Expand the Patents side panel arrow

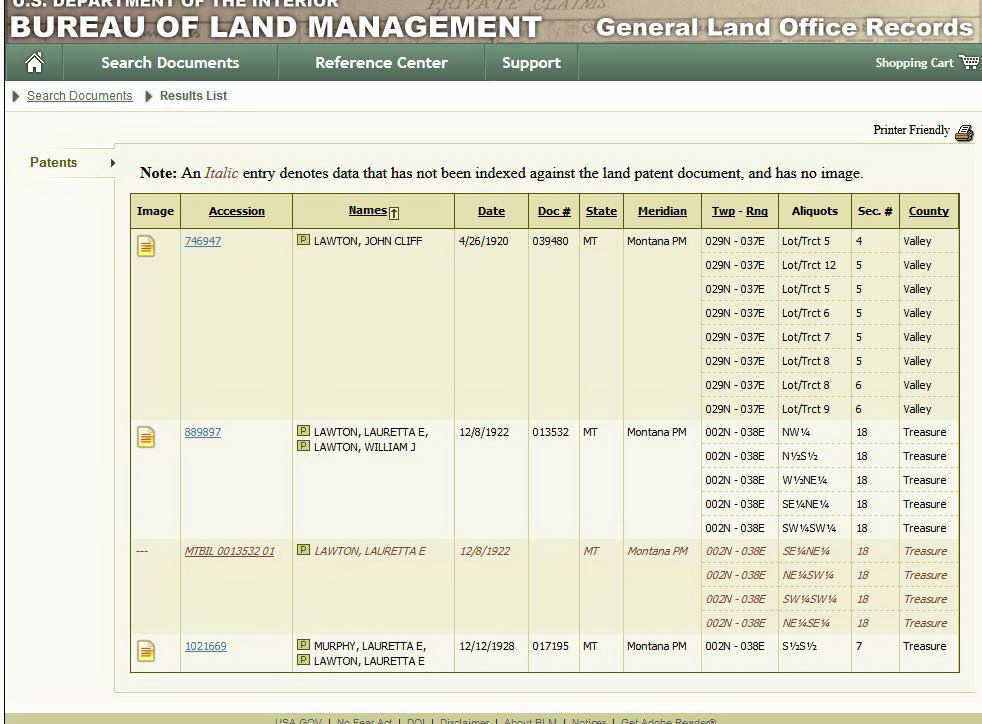(x=113, y=163)
